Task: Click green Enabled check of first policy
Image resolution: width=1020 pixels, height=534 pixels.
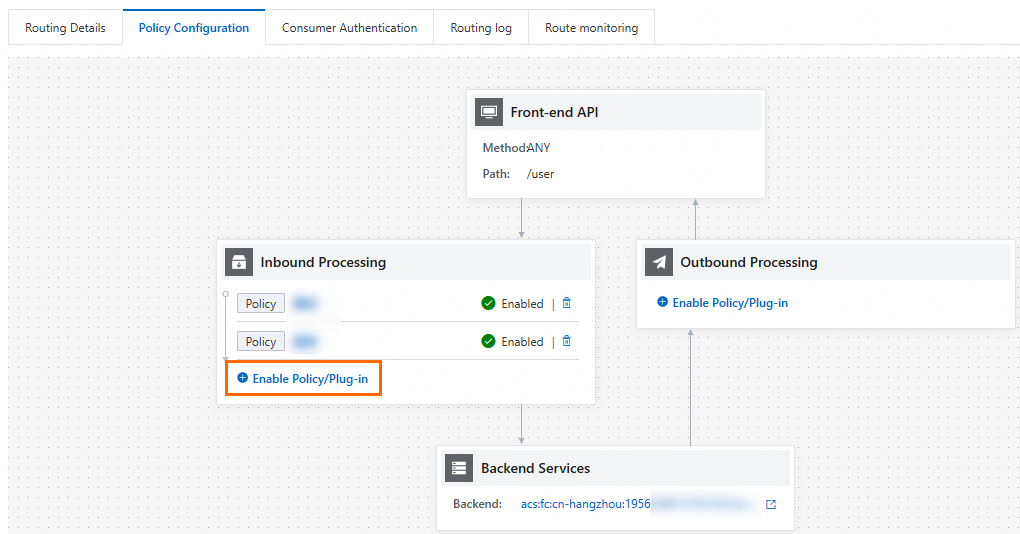Action: pos(488,303)
